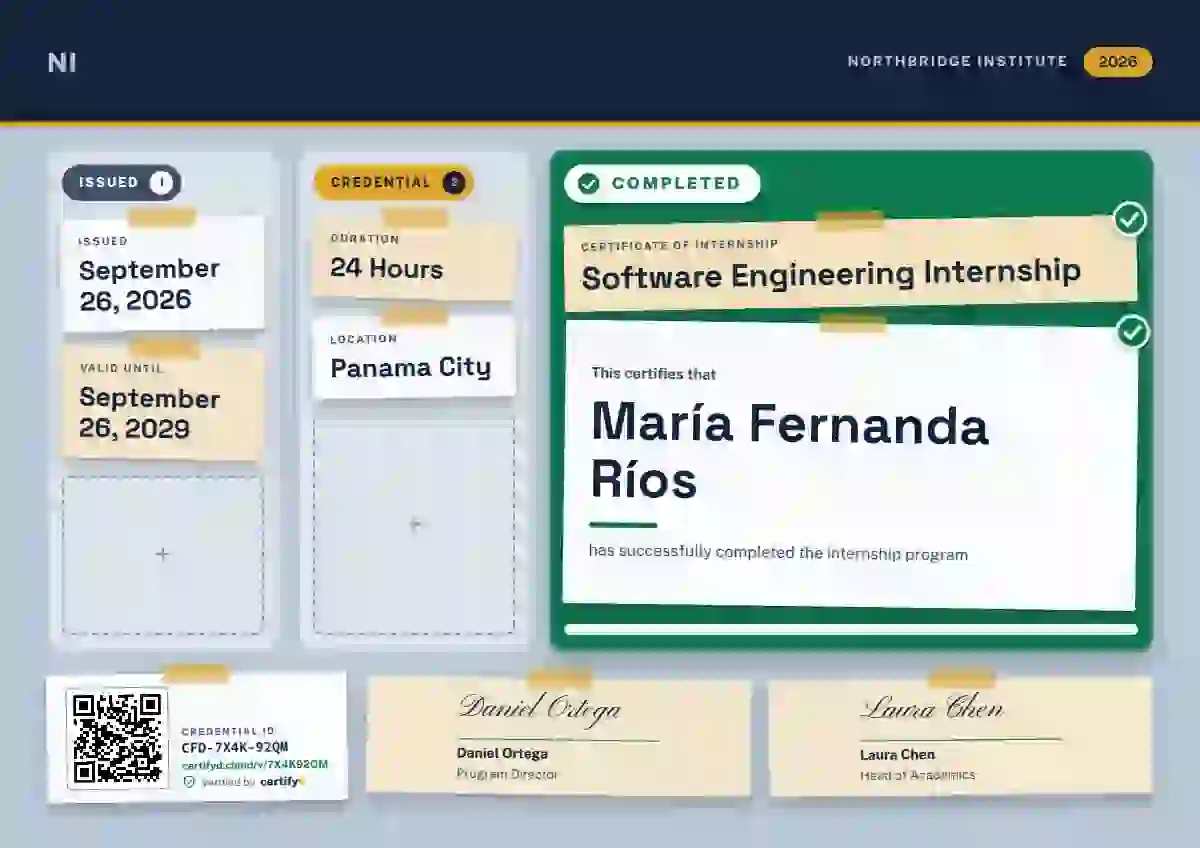Viewport: 1200px width, 848px height.
Task: Click the Northbridge Institute header text
Action: (x=957, y=62)
